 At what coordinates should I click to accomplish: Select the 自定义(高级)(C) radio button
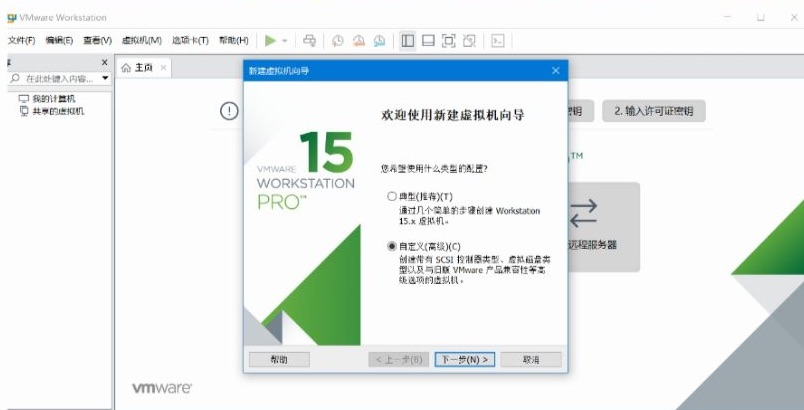pyautogui.click(x=392, y=247)
